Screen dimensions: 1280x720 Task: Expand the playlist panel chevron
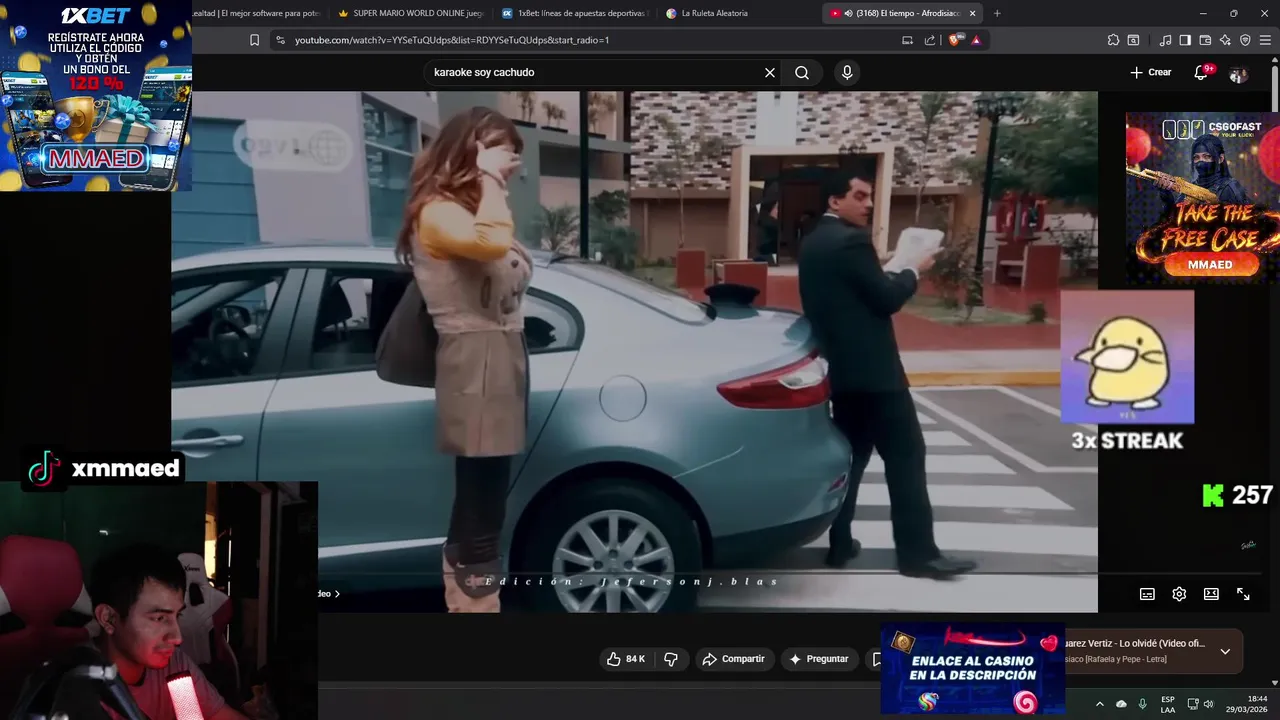click(1225, 651)
